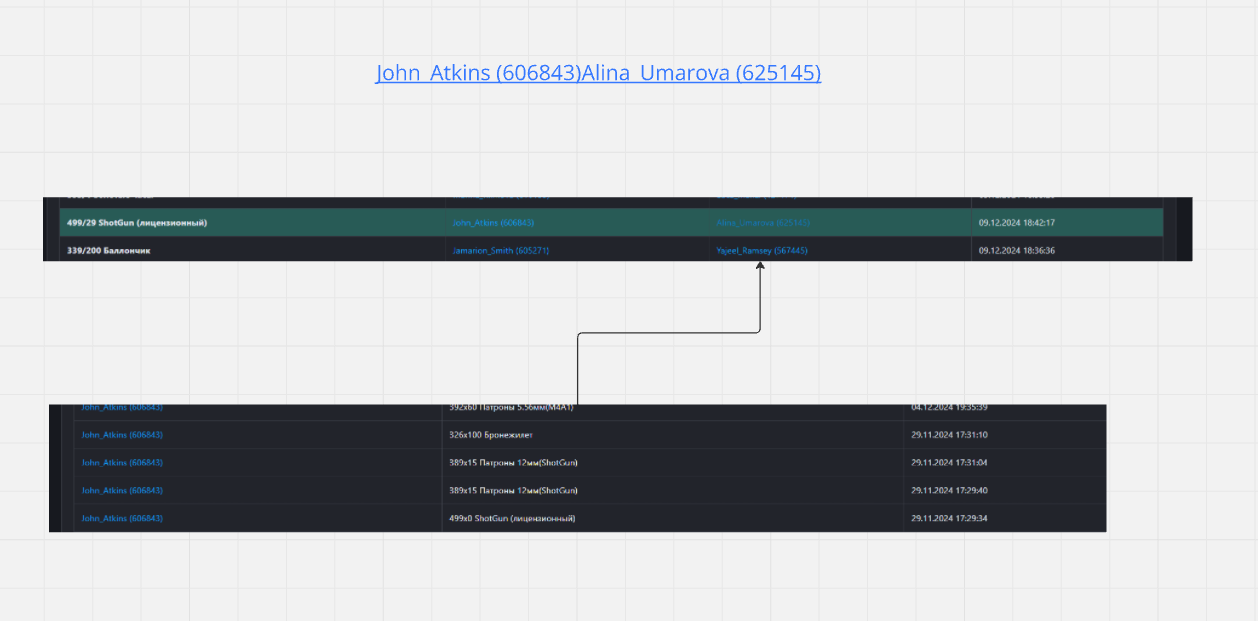Viewport: 1258px width, 621px height.
Task: Click John_Atkins link in the Бронежилет row
Action: click(x=122, y=435)
